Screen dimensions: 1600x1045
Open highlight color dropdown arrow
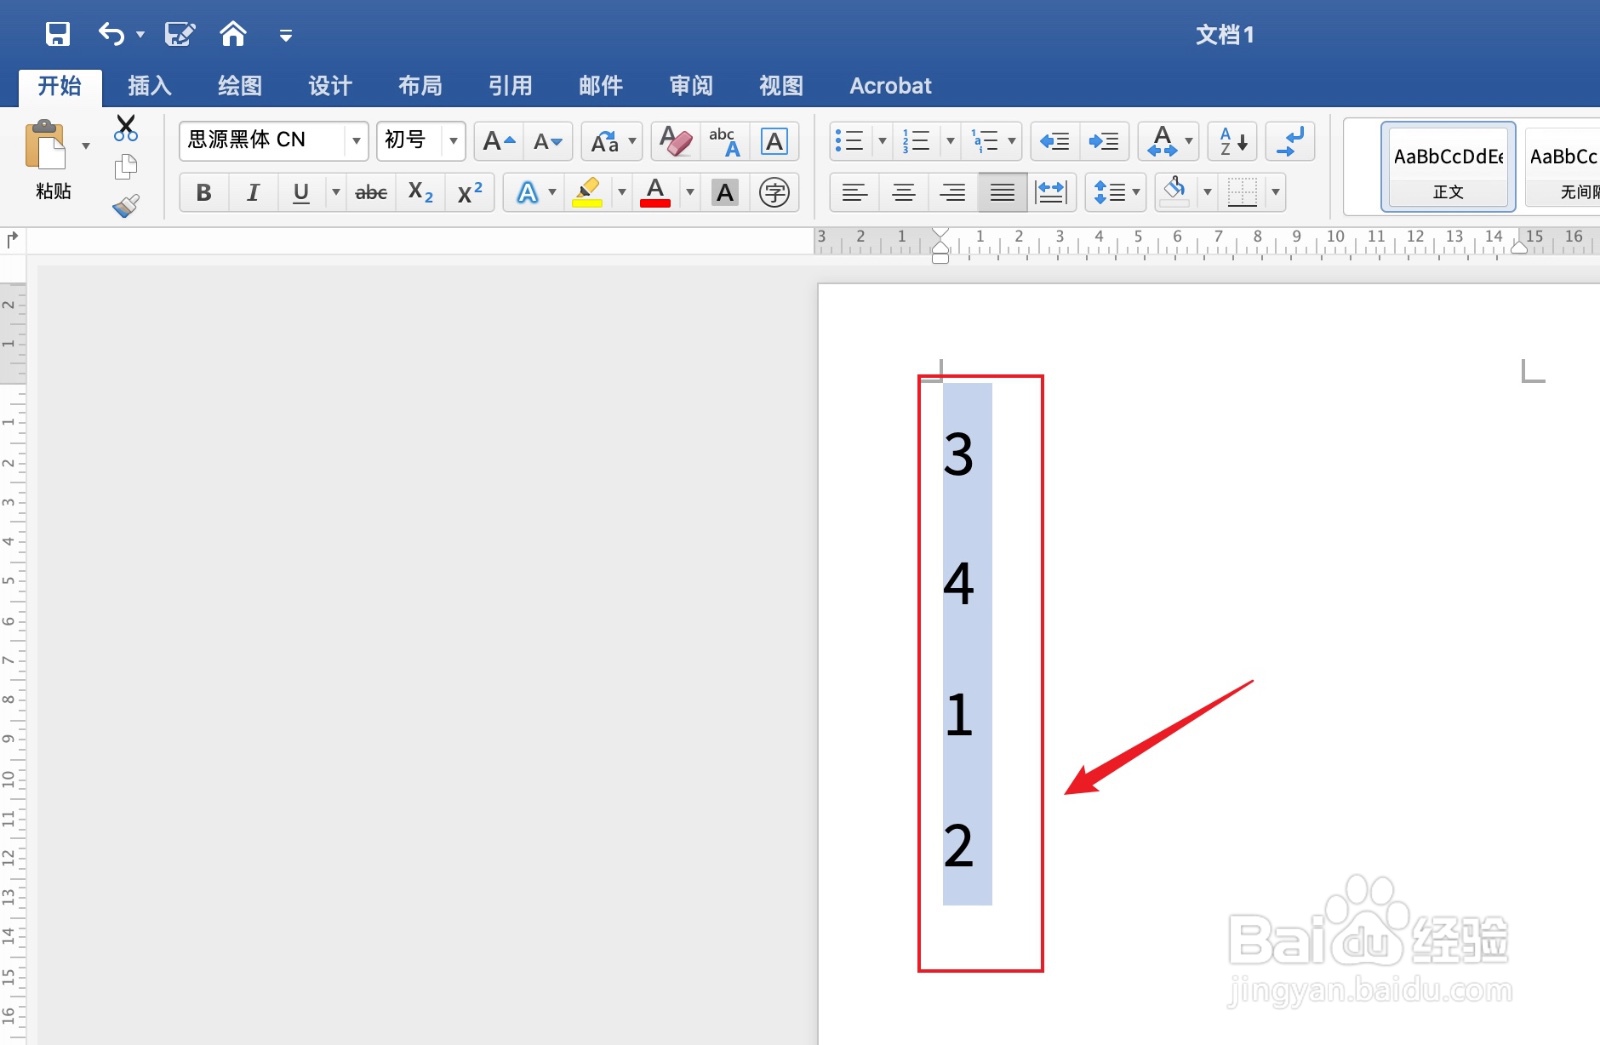coord(622,192)
